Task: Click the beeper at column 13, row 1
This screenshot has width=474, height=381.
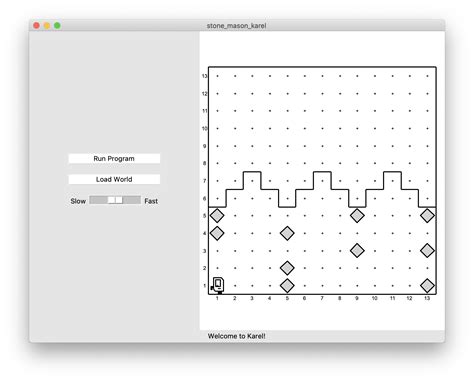Action: [x=427, y=285]
